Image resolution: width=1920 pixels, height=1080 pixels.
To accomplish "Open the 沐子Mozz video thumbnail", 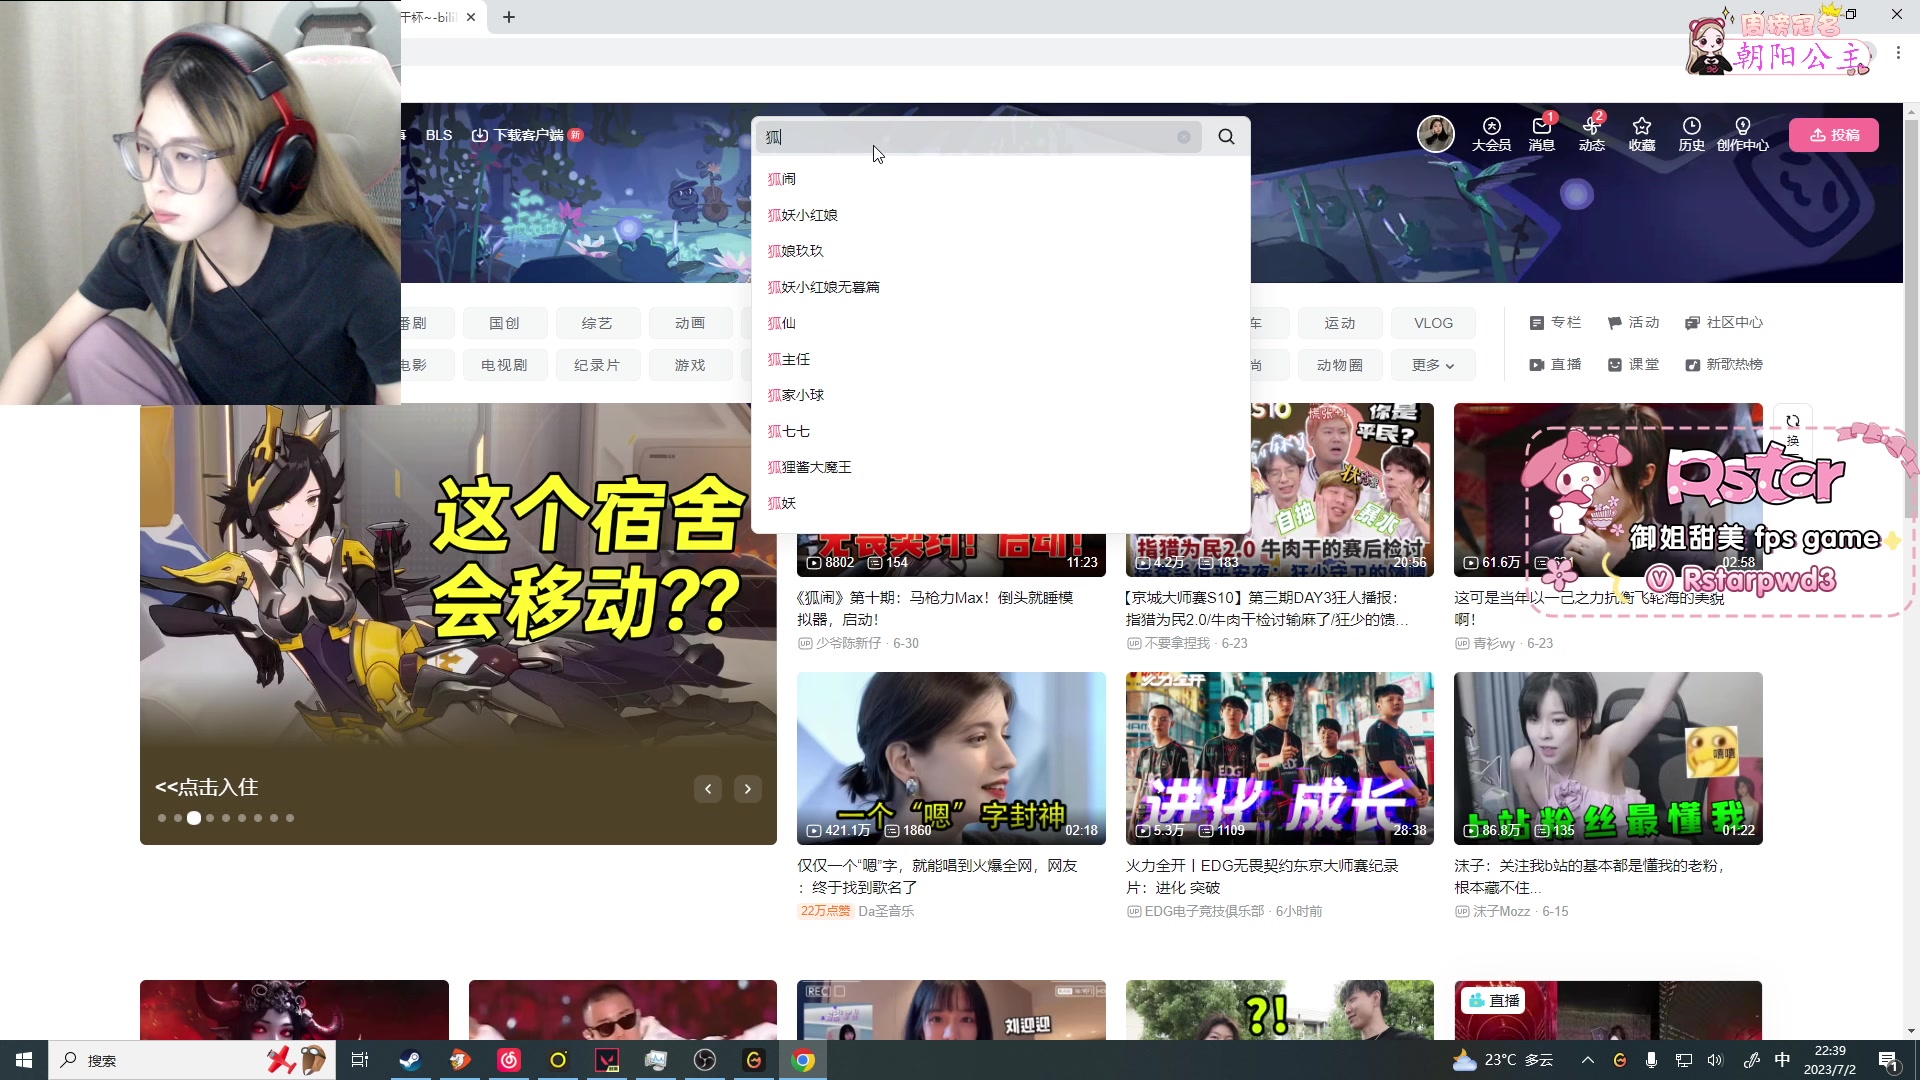I will (x=1608, y=758).
